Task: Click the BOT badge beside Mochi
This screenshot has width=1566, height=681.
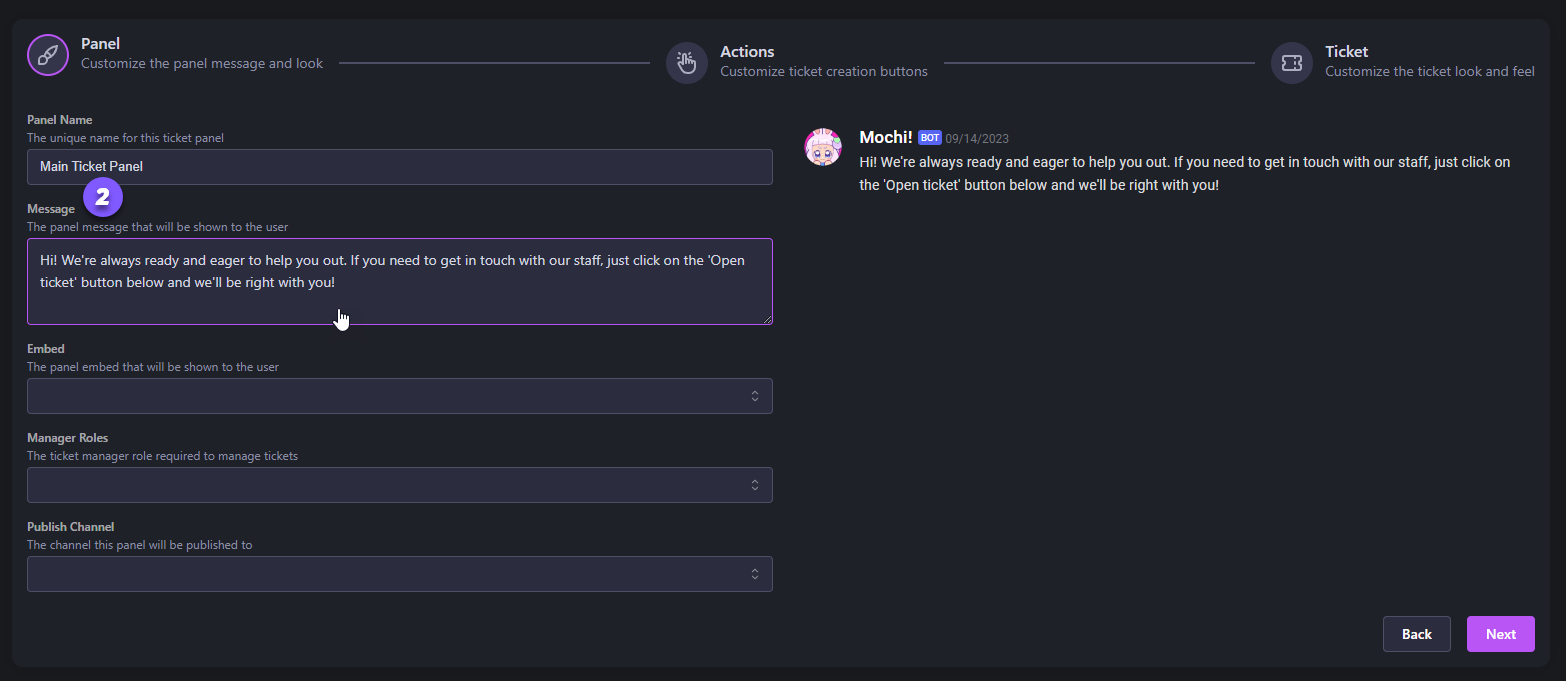Action: click(x=929, y=138)
